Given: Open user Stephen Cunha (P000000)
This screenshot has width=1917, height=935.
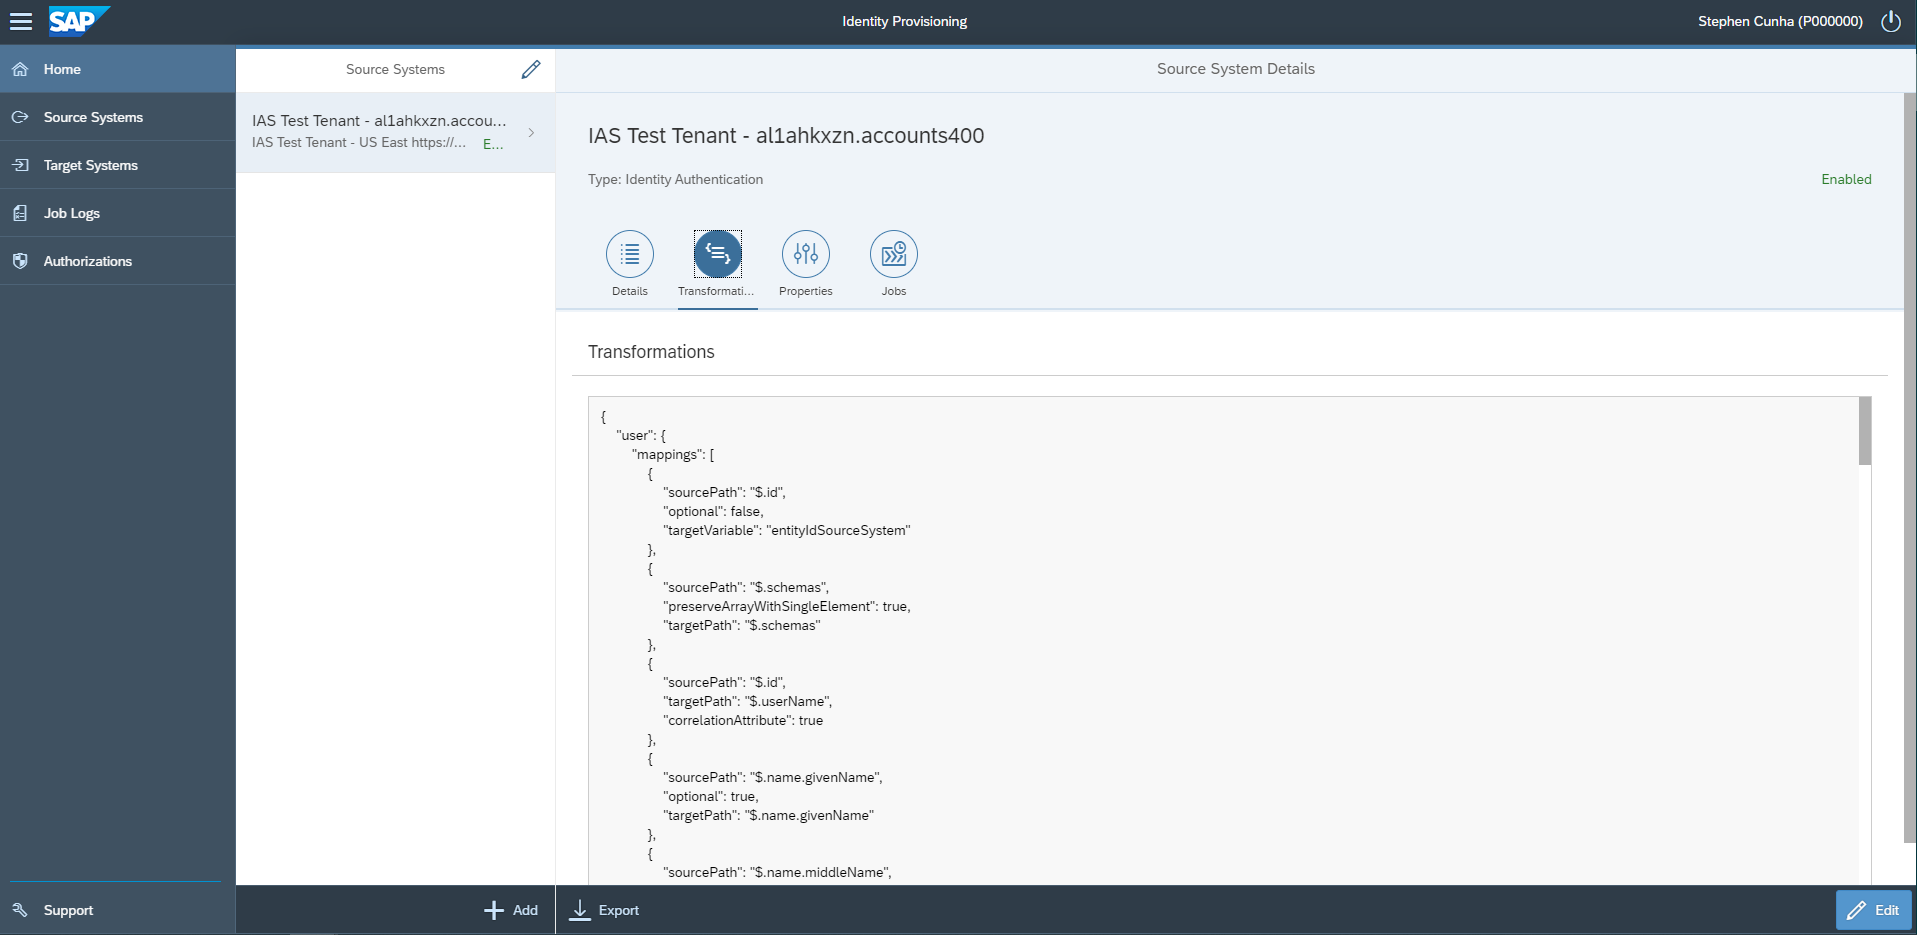Looking at the screenshot, I should [x=1780, y=21].
